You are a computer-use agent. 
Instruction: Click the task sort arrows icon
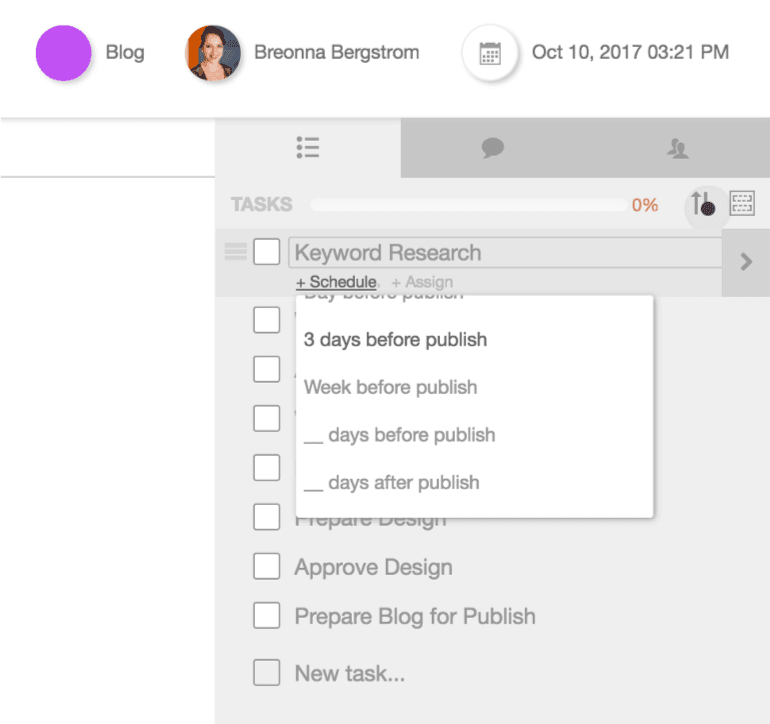(702, 204)
